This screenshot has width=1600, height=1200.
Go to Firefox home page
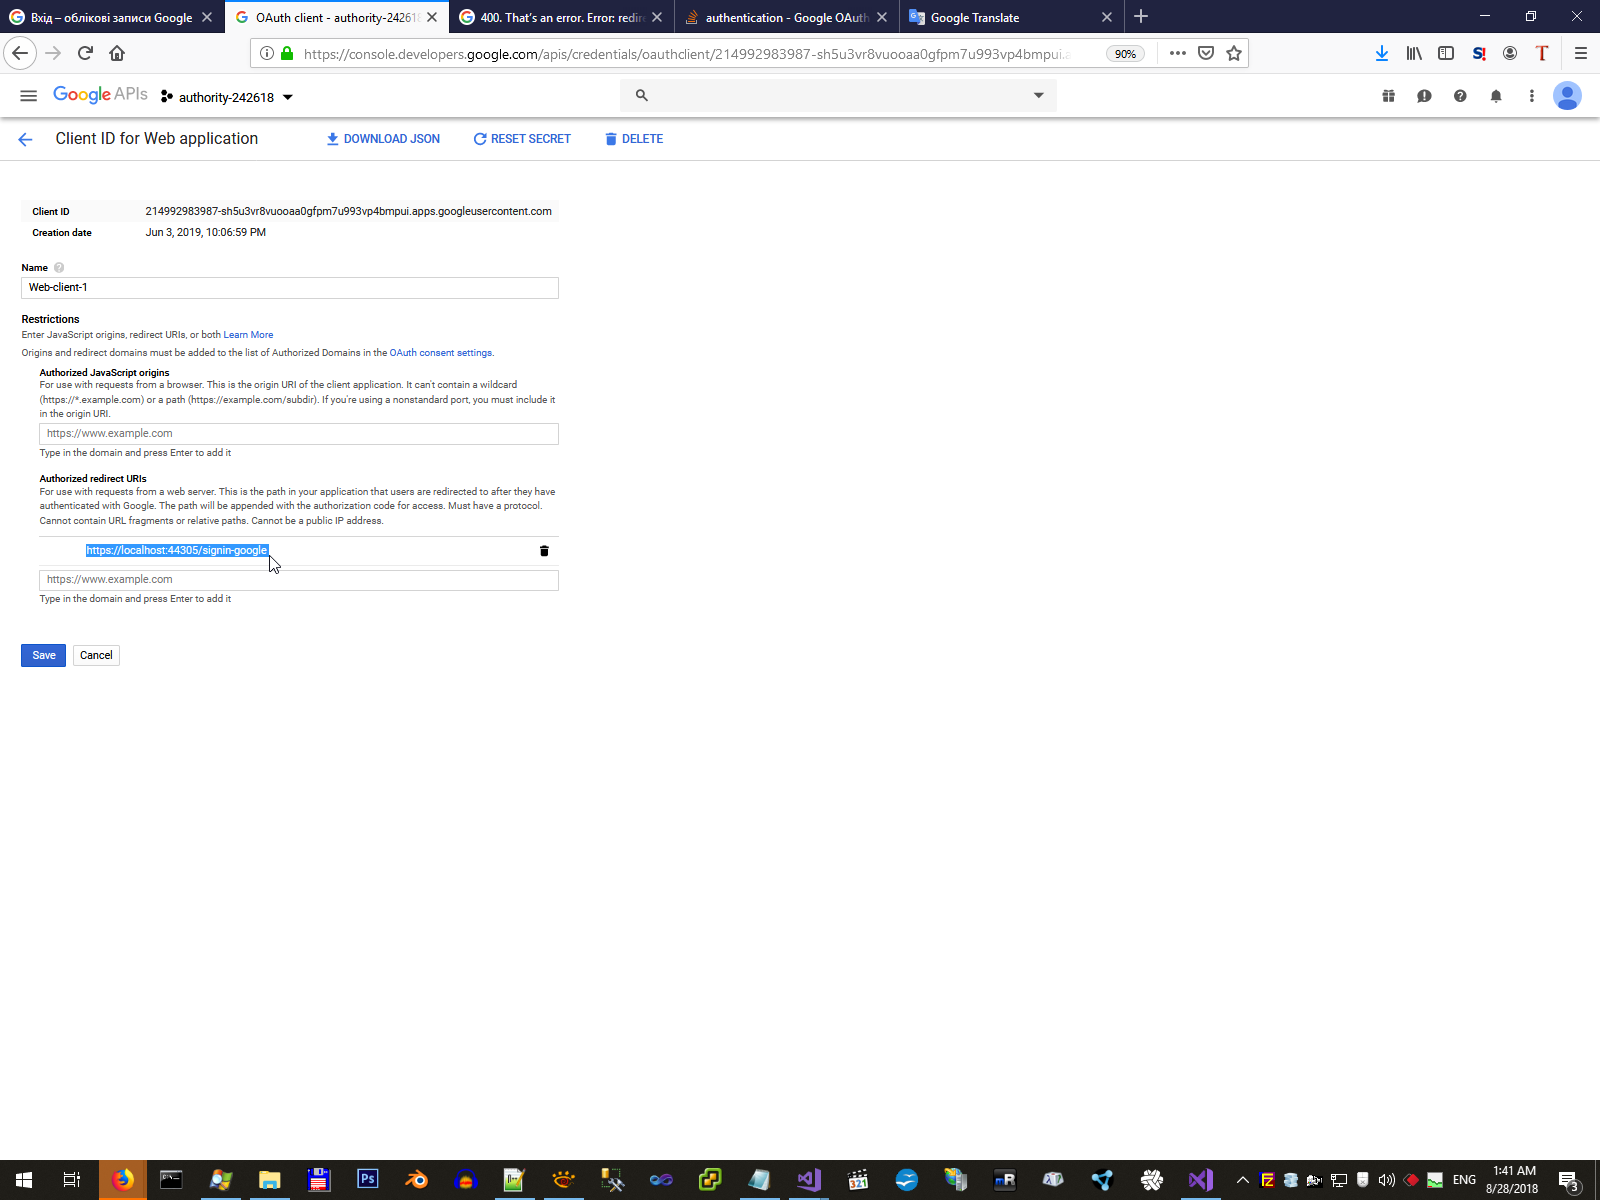tap(117, 53)
